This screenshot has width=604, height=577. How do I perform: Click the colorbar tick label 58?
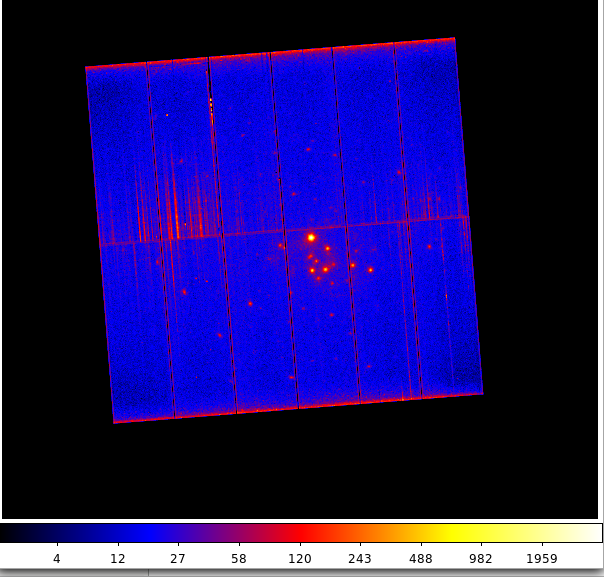(x=239, y=559)
